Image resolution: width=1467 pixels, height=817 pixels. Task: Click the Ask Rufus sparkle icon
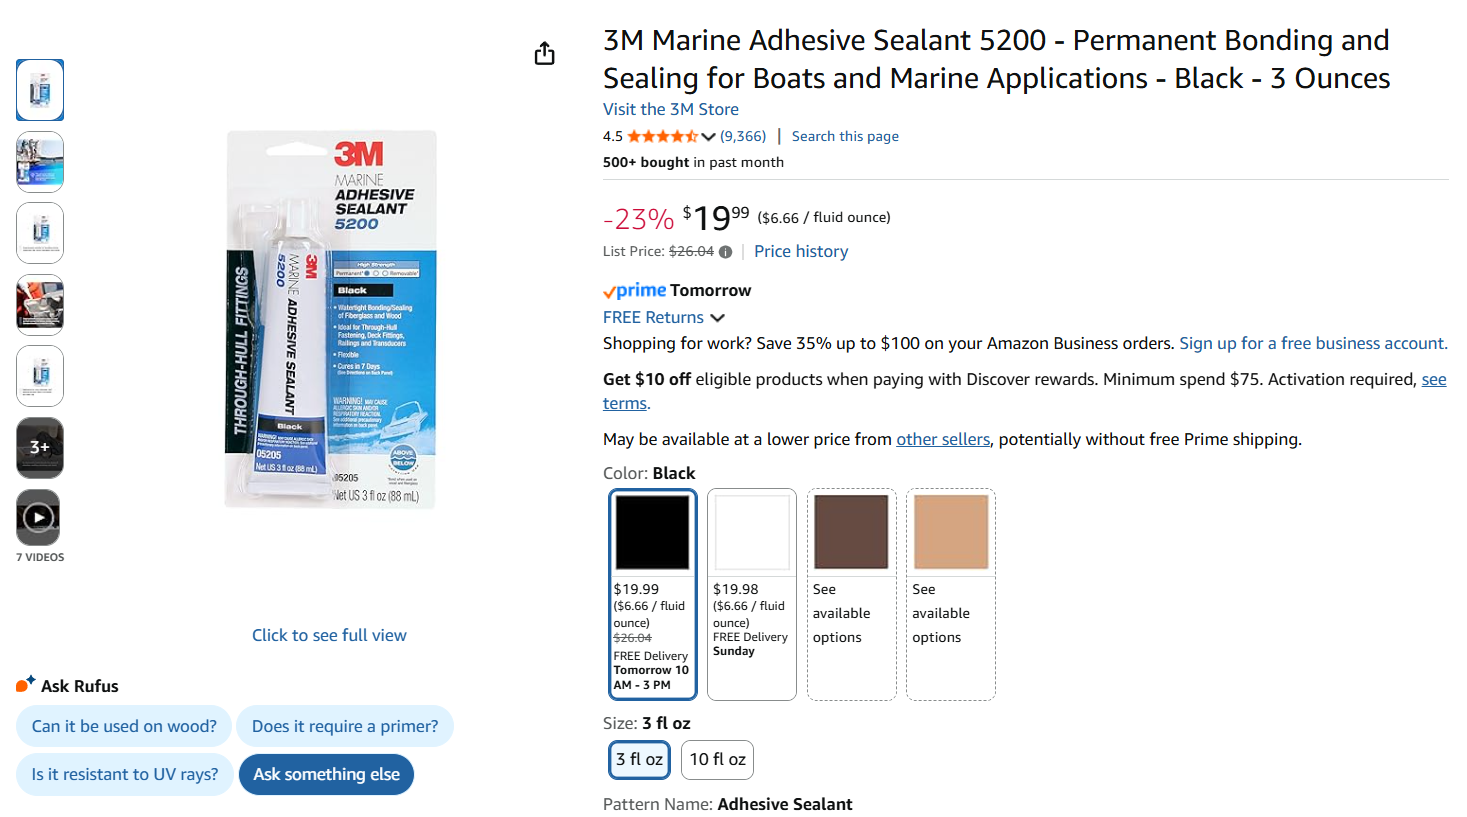(25, 684)
